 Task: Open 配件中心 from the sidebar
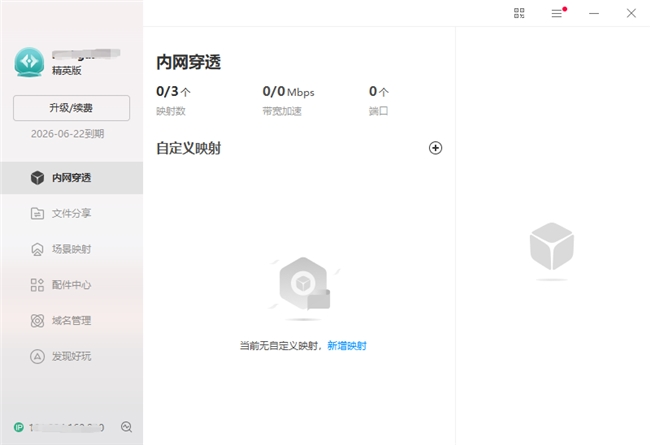point(71,285)
